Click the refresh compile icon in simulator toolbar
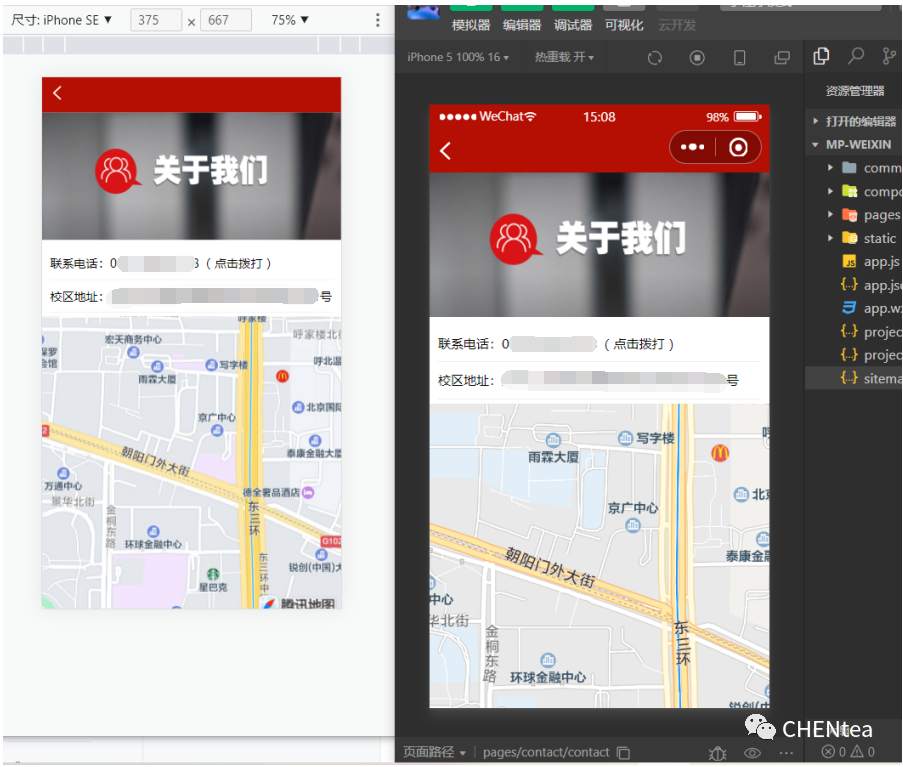Screen dimensions: 903x767 (655, 58)
